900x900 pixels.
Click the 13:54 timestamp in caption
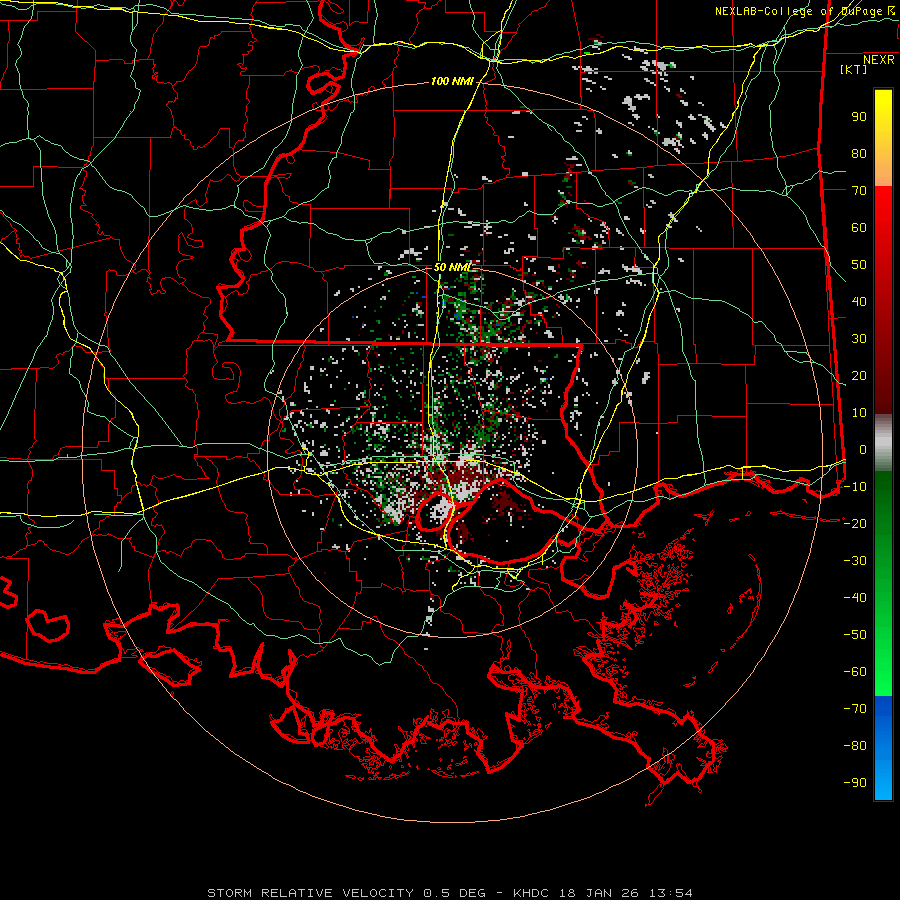[x=671, y=893]
